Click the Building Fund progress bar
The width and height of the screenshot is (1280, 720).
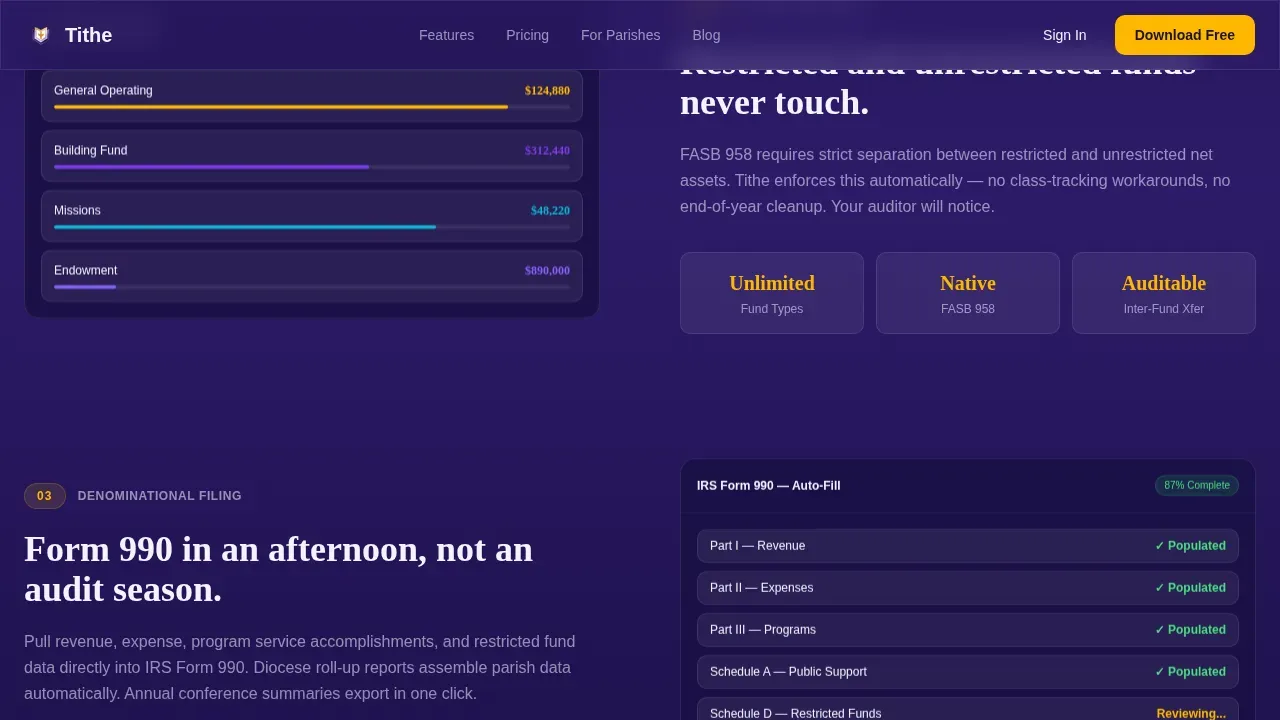pos(312,167)
